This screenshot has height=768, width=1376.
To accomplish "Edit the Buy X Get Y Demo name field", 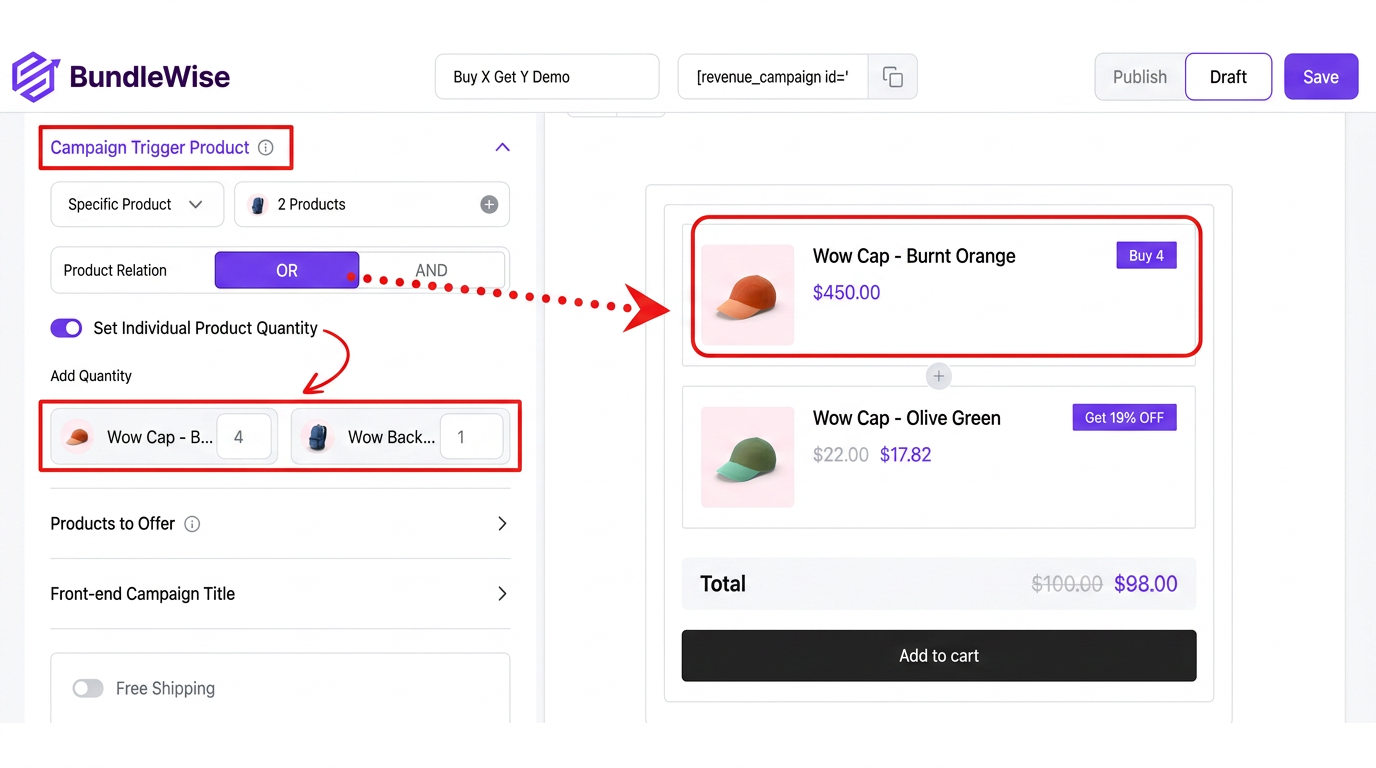I will (547, 77).
